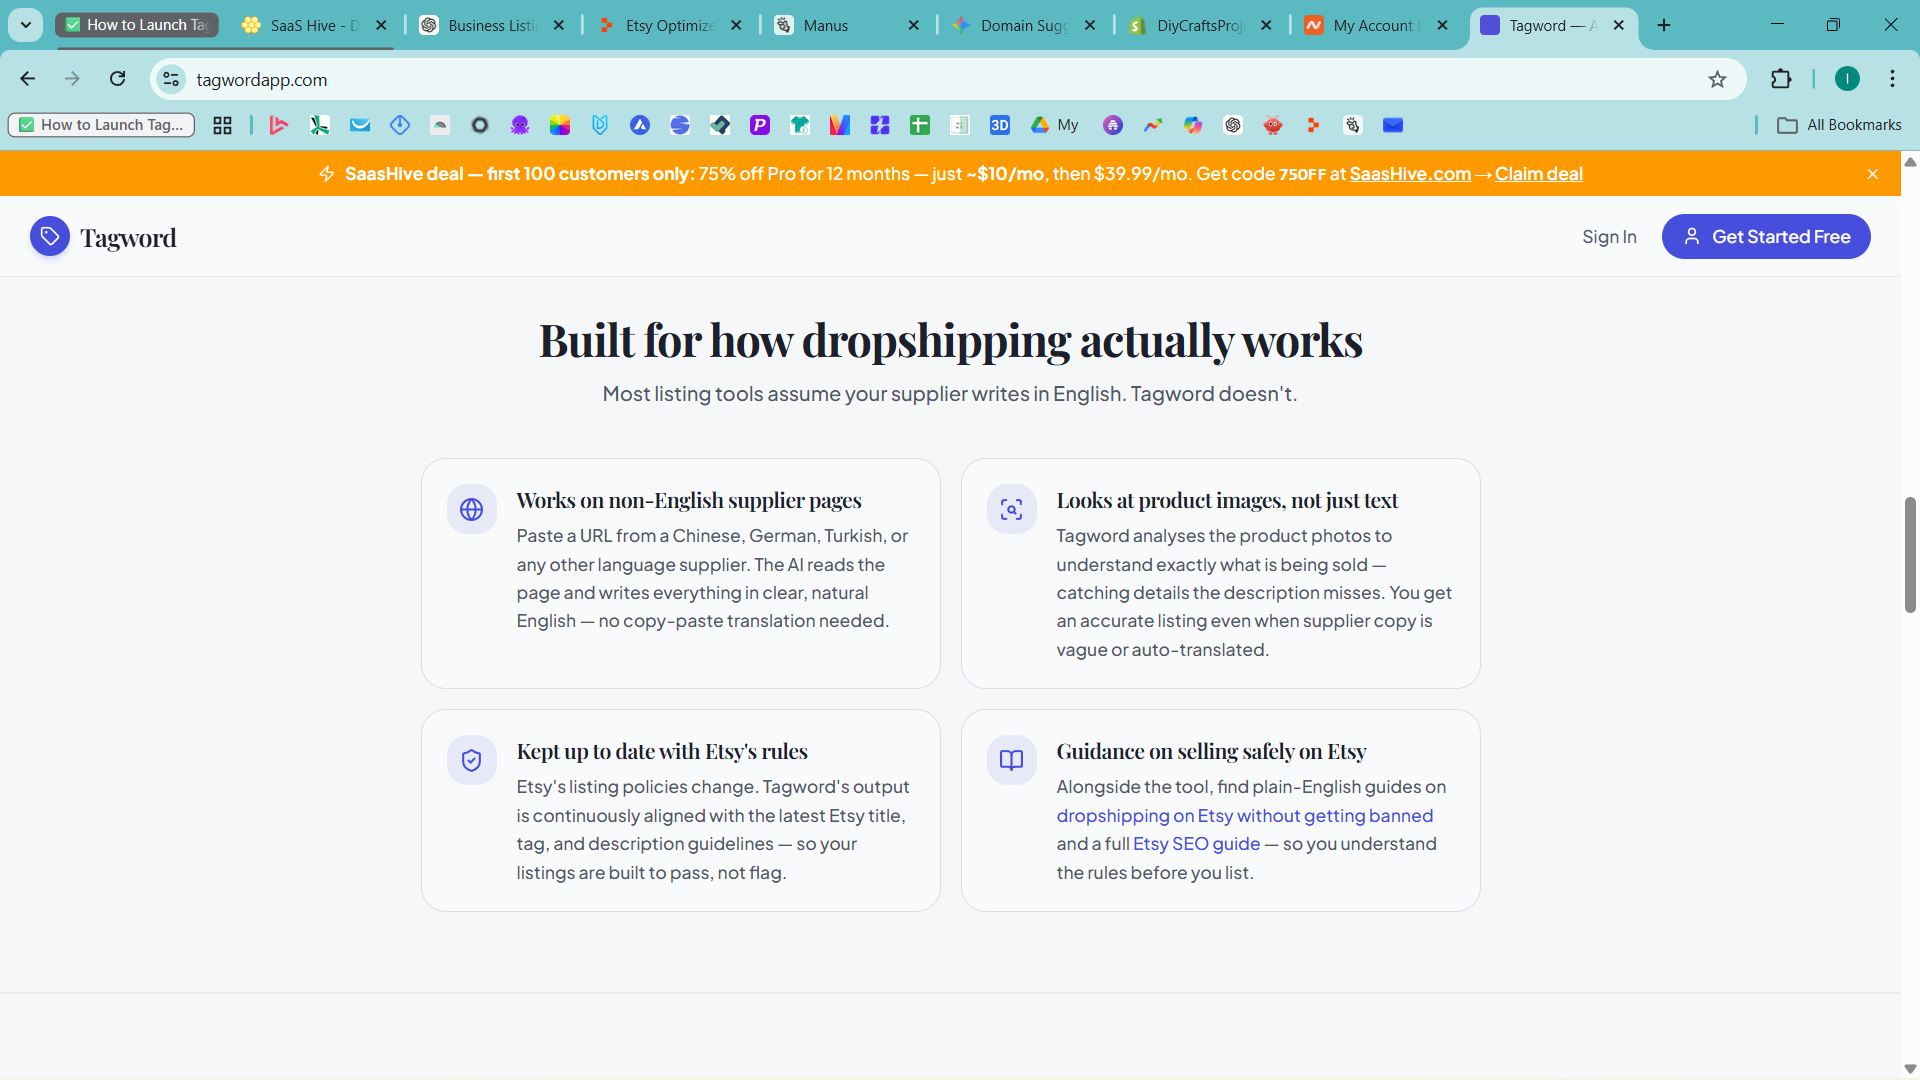The height and width of the screenshot is (1080, 1920).
Task: Click the Claim deal link
Action: (1539, 174)
